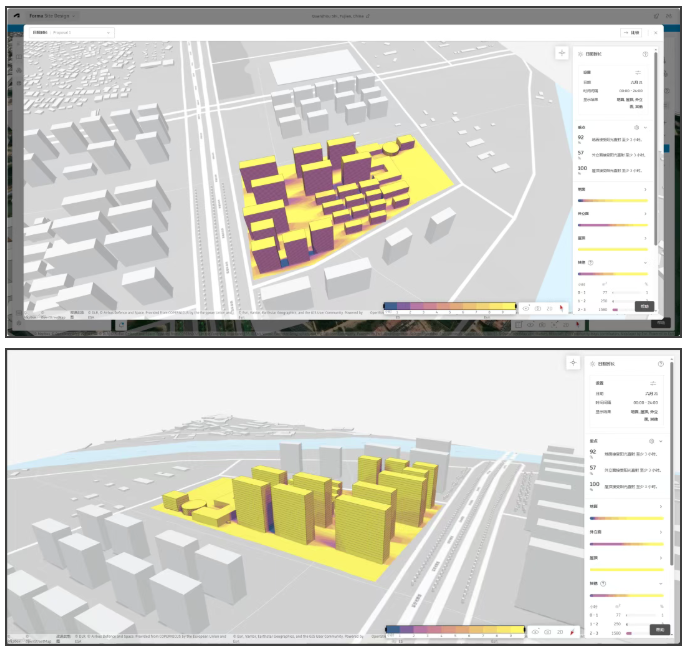688x649 pixels.
Task: Open the Forma Site Design dropdown
Action: (52, 16)
